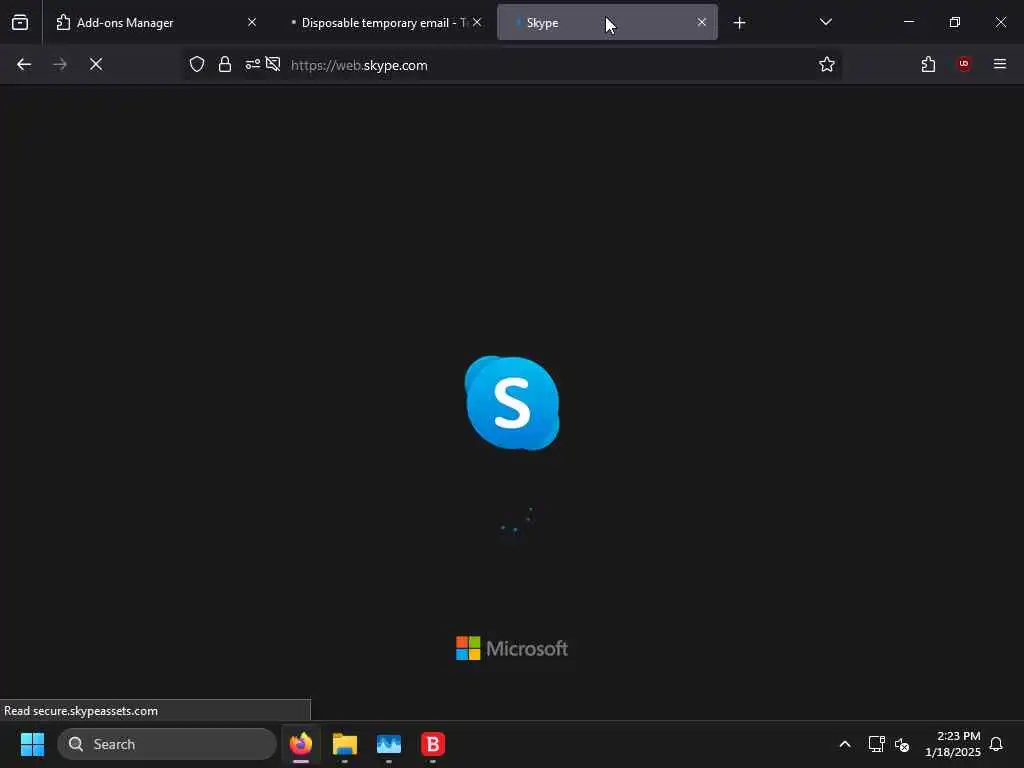This screenshot has height=768, width=1024.
Task: Select the Skype tab
Action: click(x=607, y=23)
